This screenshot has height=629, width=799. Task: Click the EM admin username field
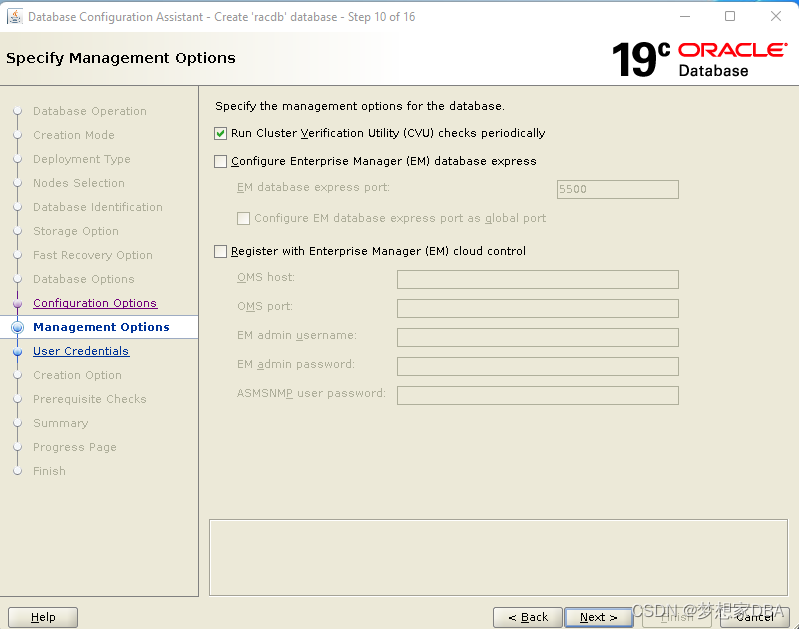pos(538,337)
